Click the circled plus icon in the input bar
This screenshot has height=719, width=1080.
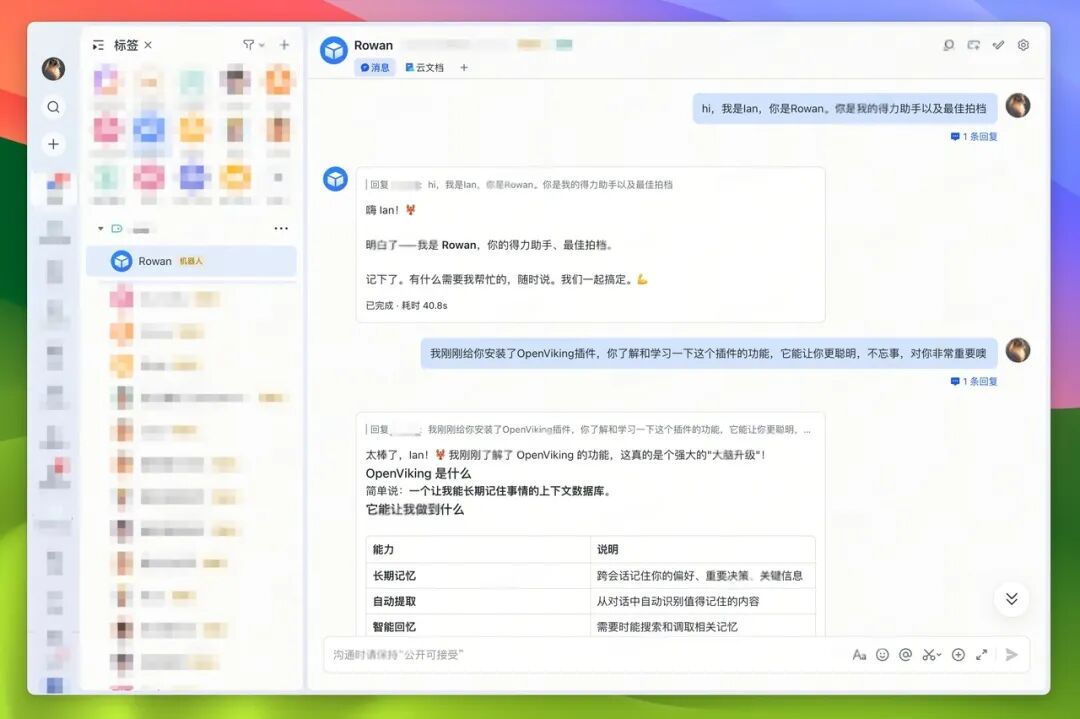click(958, 654)
